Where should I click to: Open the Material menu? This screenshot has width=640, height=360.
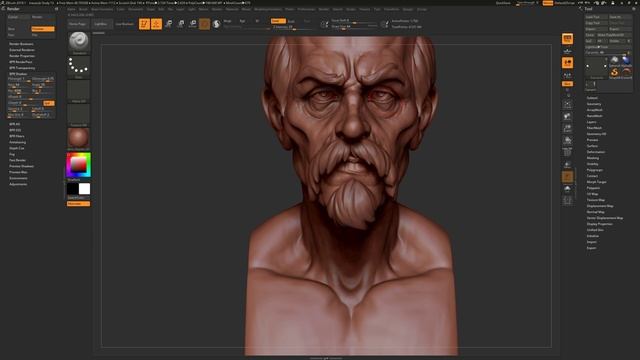pyautogui.click(x=232, y=9)
